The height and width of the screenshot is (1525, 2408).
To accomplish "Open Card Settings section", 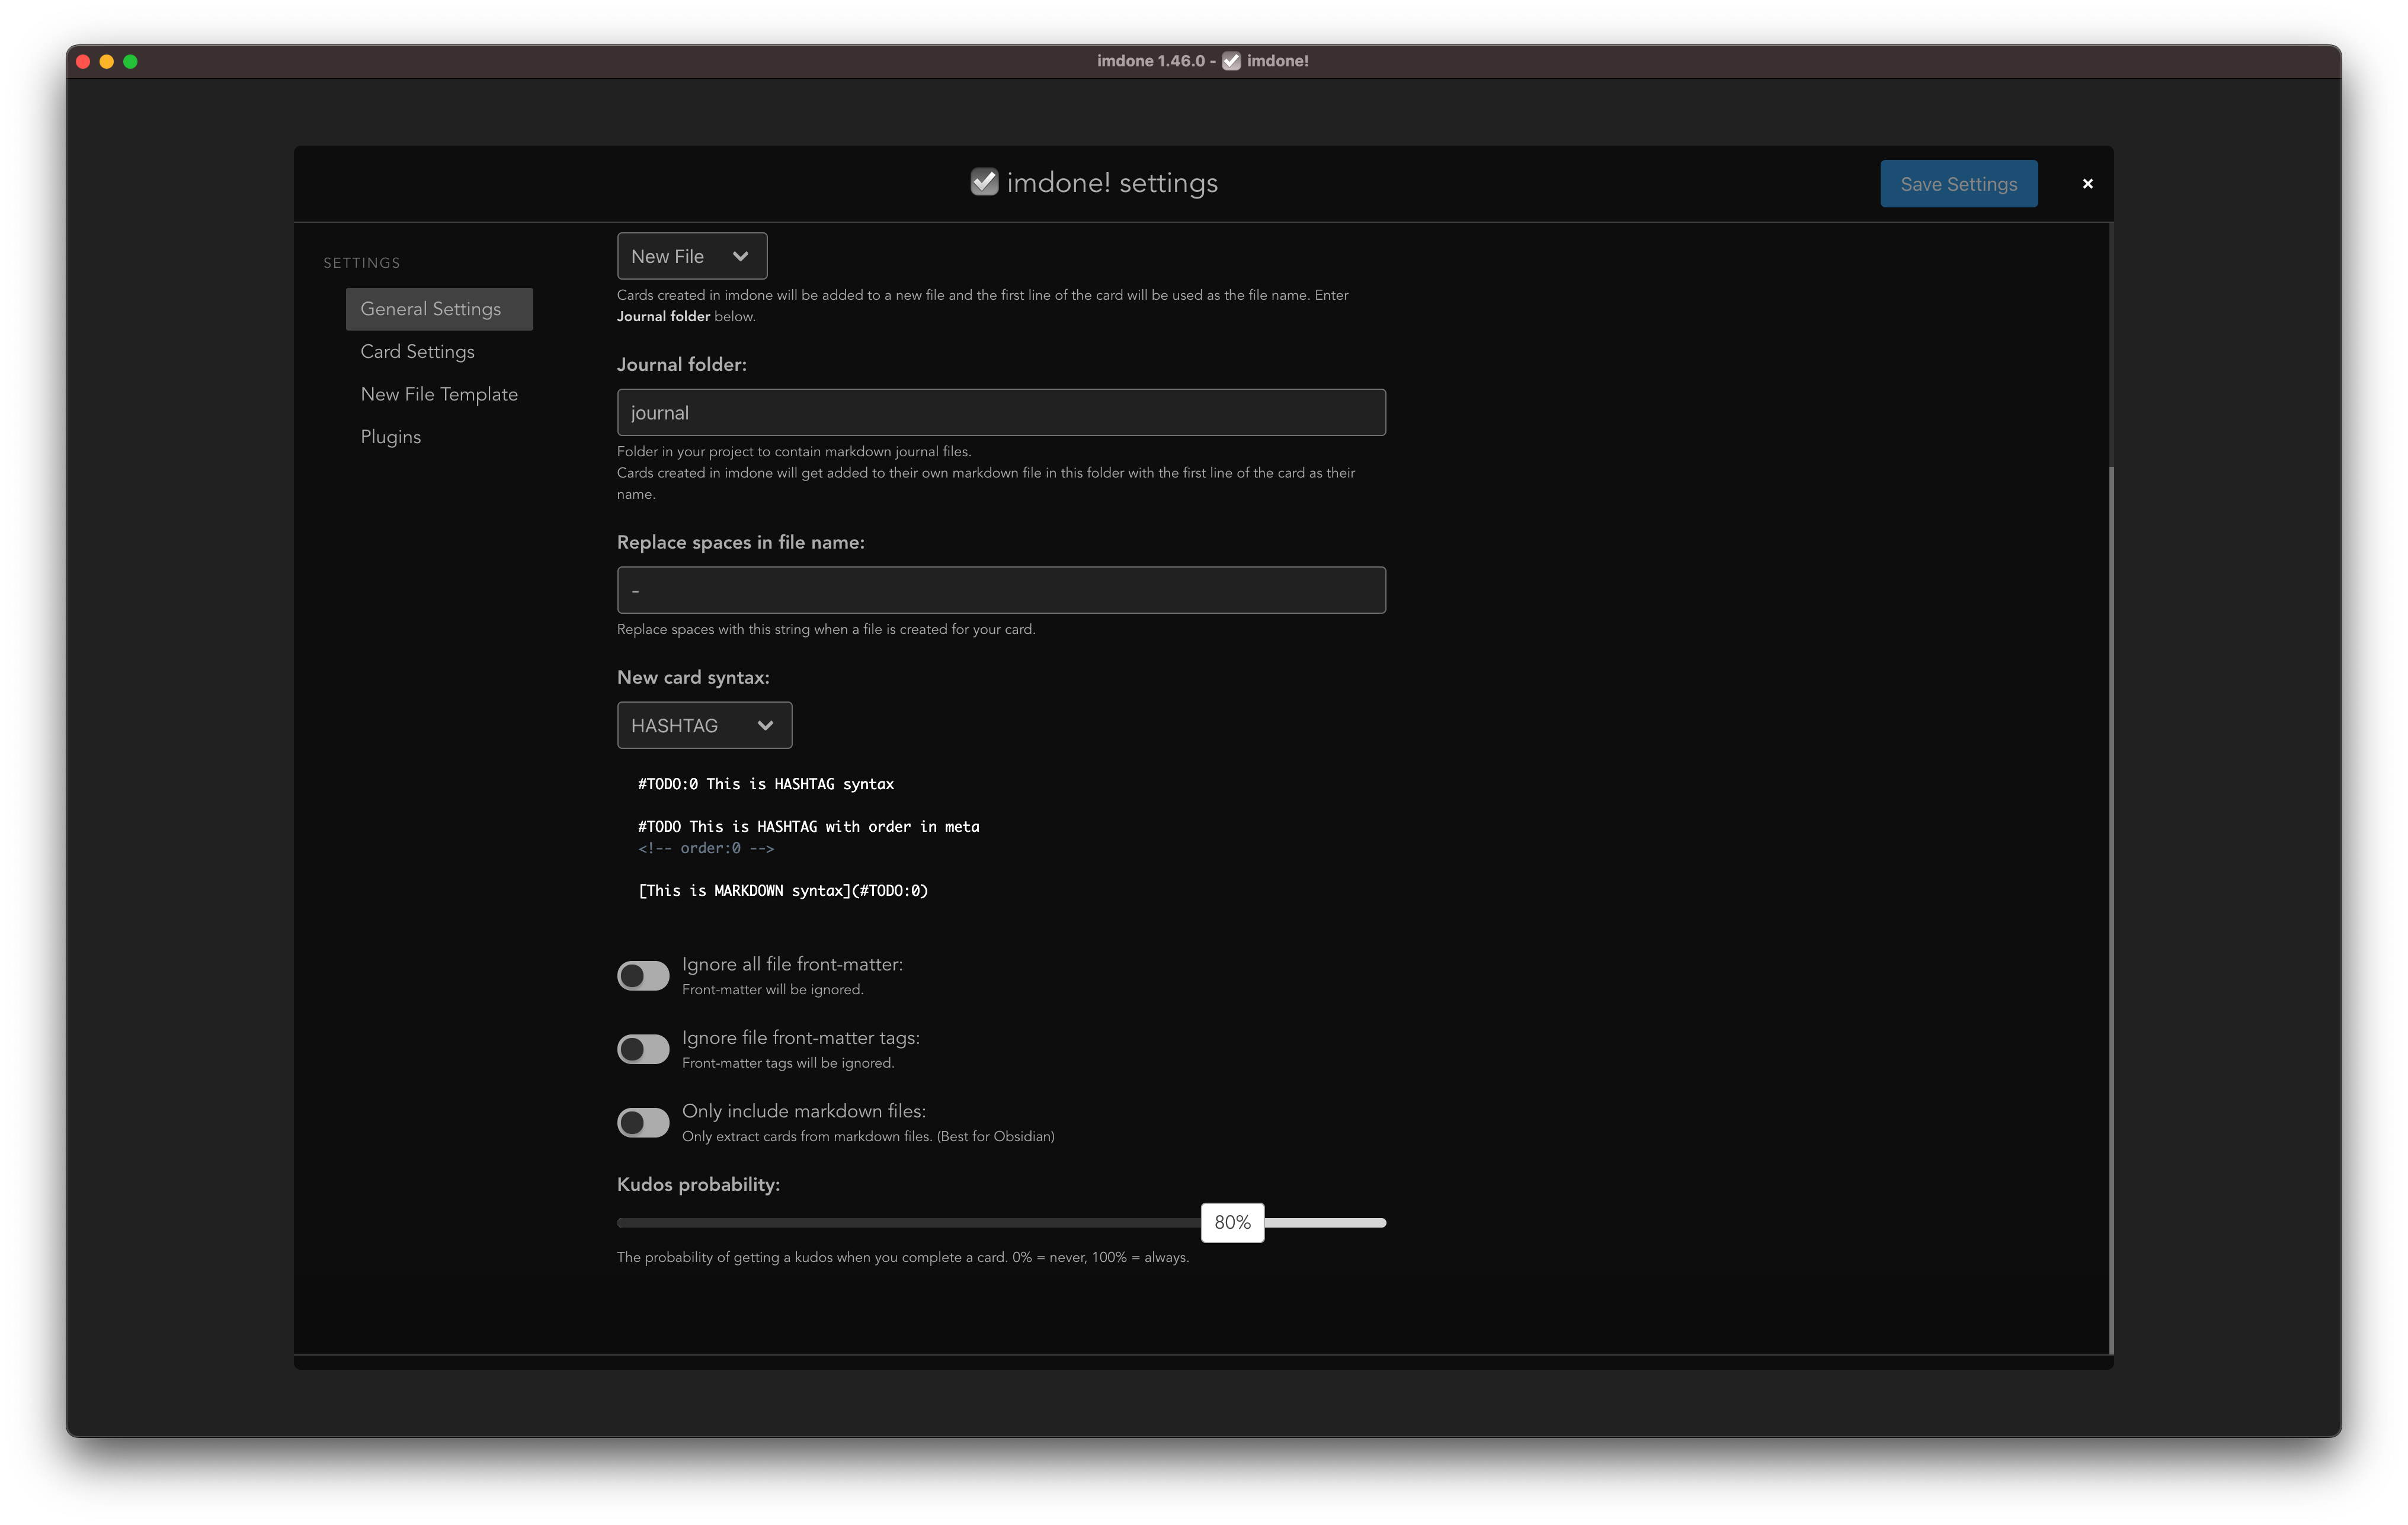I will click(417, 352).
